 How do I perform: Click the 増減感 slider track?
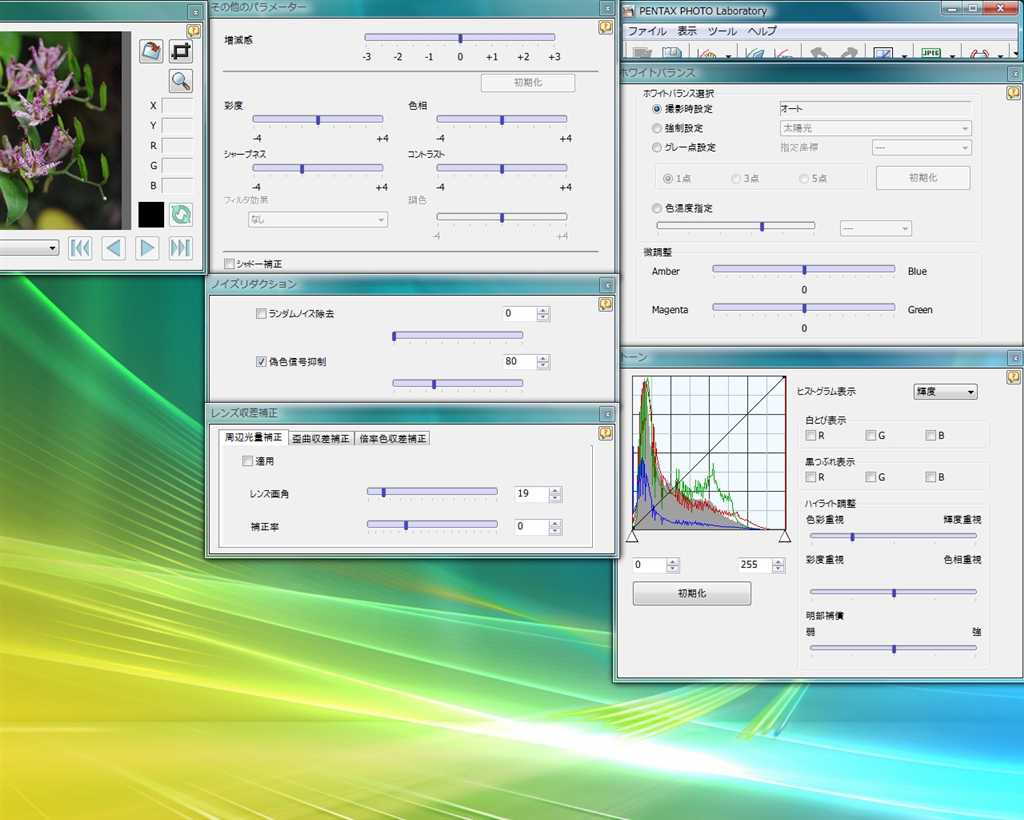pyautogui.click(x=460, y=38)
